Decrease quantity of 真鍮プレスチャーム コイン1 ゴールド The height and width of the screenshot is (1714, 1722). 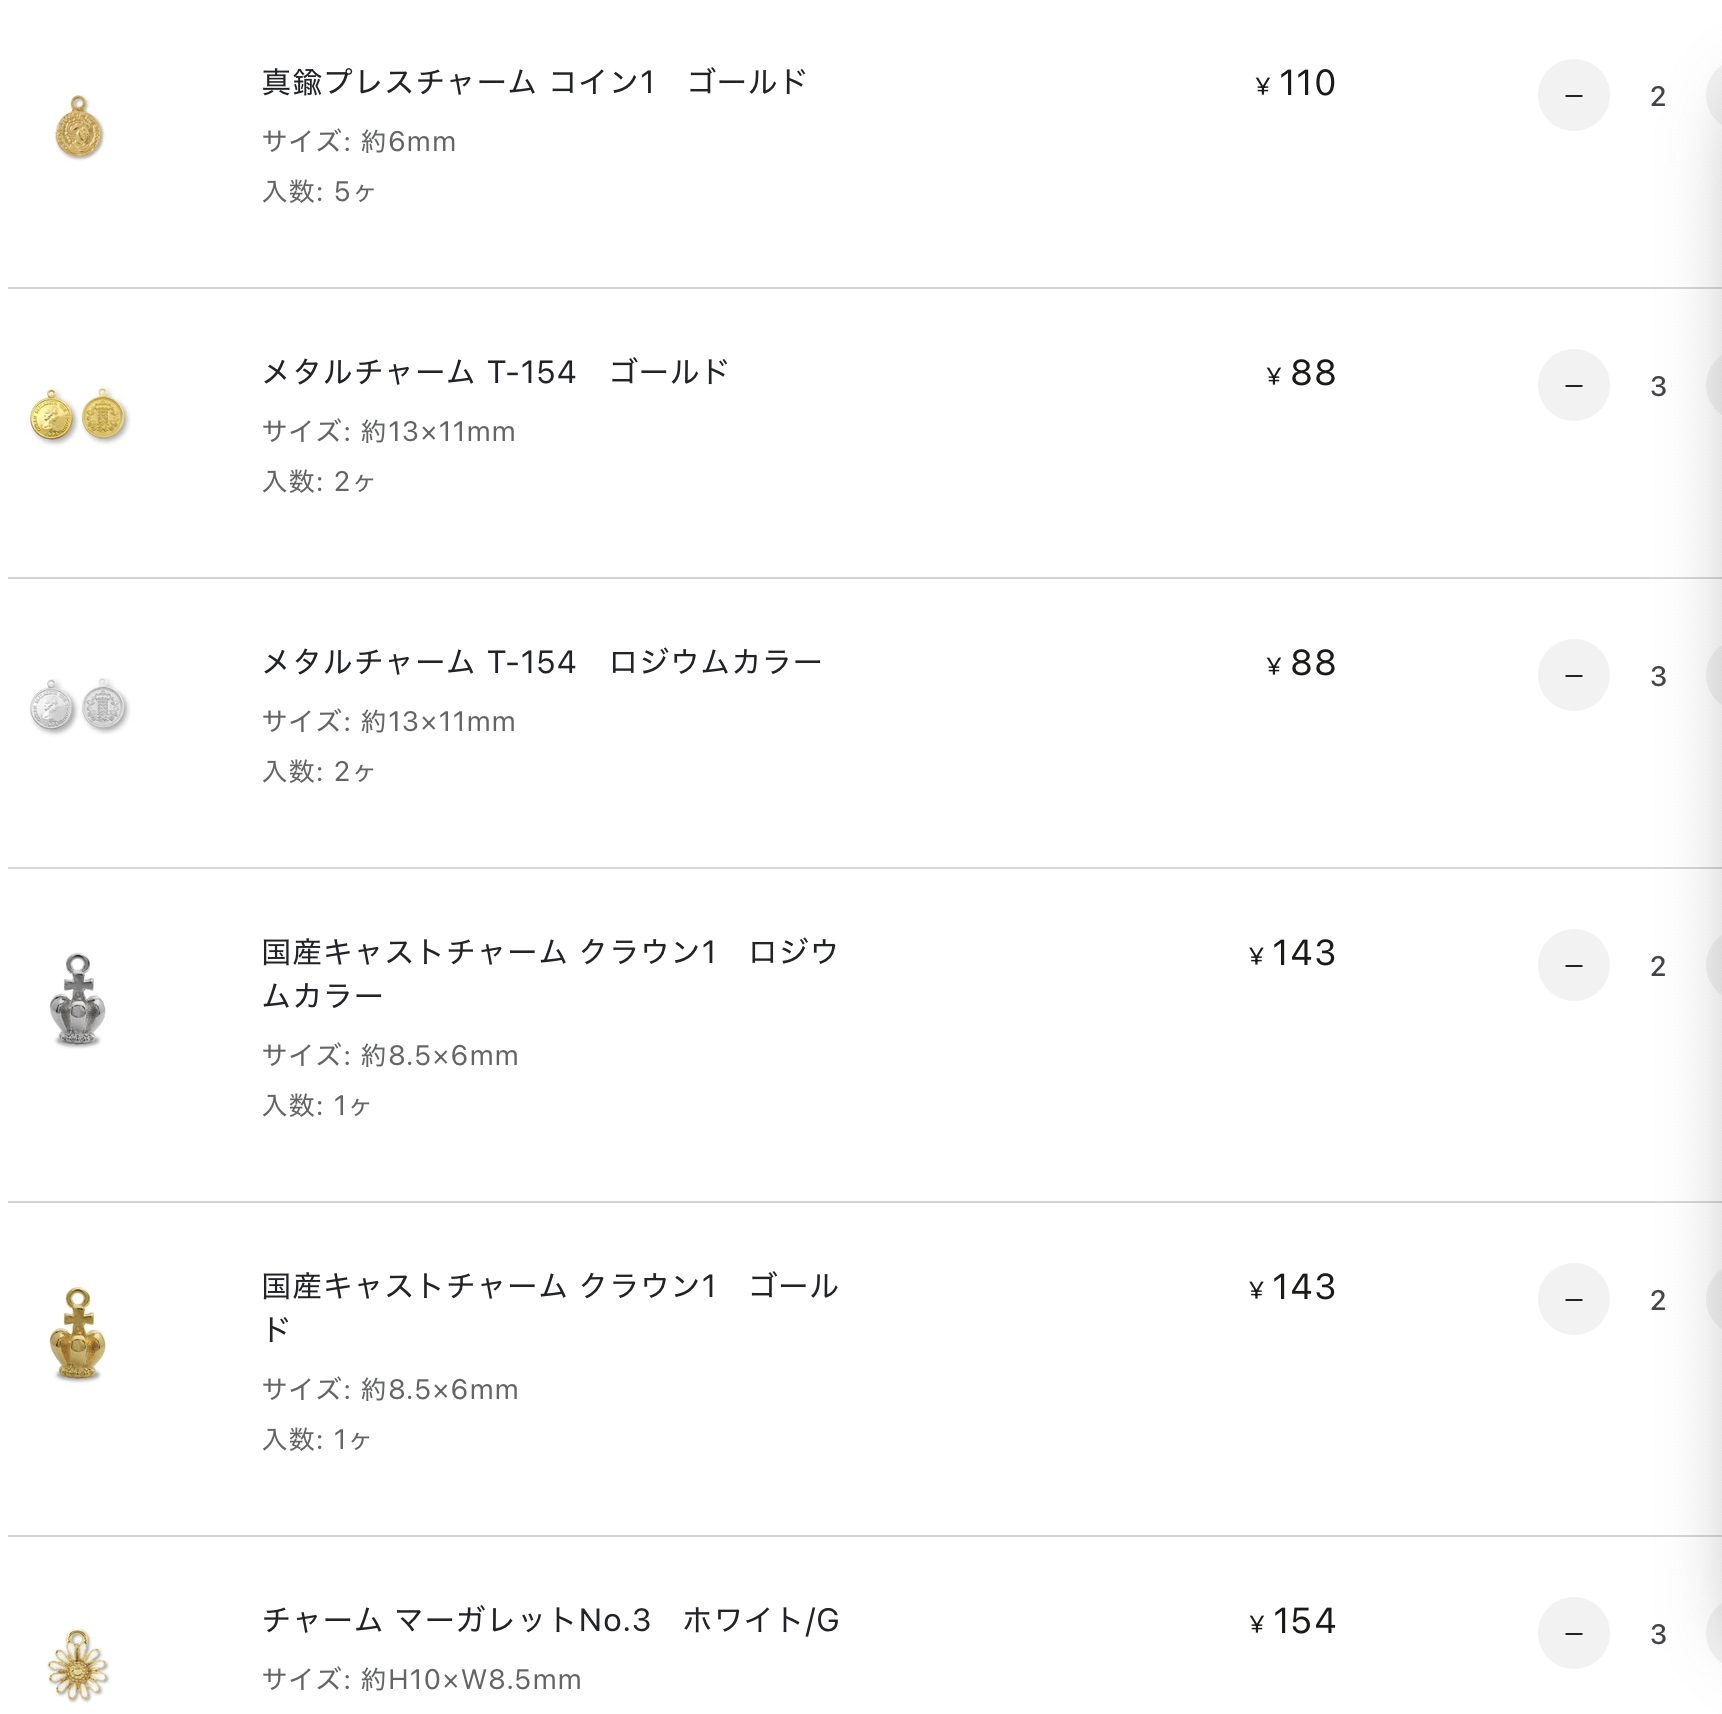point(1573,96)
